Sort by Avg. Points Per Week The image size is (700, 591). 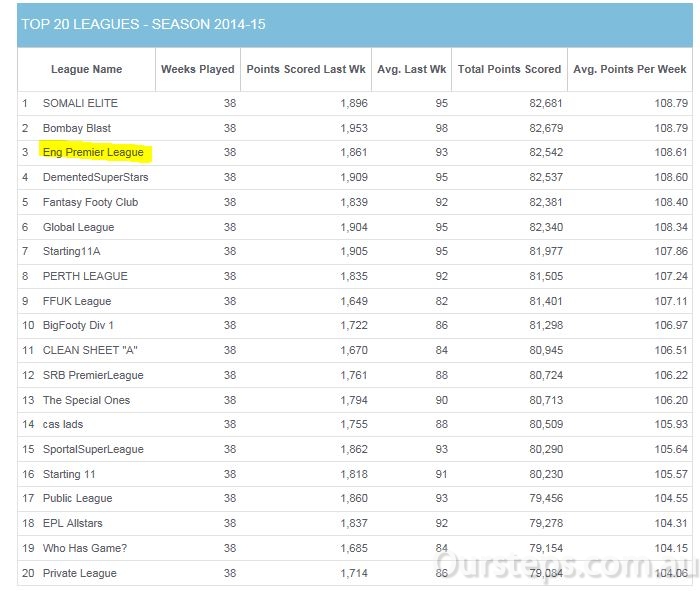pyautogui.click(x=630, y=69)
